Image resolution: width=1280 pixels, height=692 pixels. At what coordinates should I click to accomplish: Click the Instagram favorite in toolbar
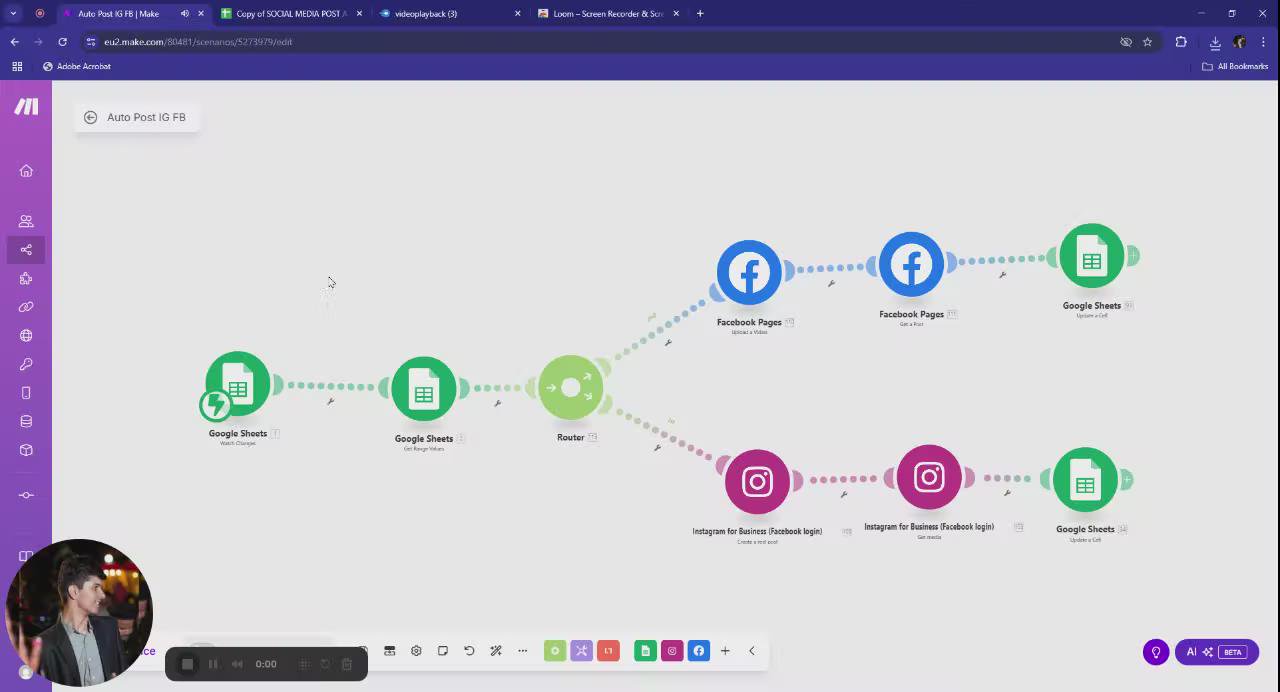point(672,651)
